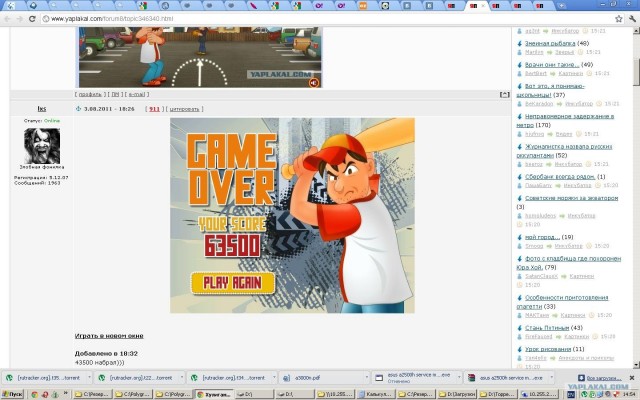Viewport: 640px width, 400px height.
Task: Switch to the first browser tab
Action: (x=11, y=6)
